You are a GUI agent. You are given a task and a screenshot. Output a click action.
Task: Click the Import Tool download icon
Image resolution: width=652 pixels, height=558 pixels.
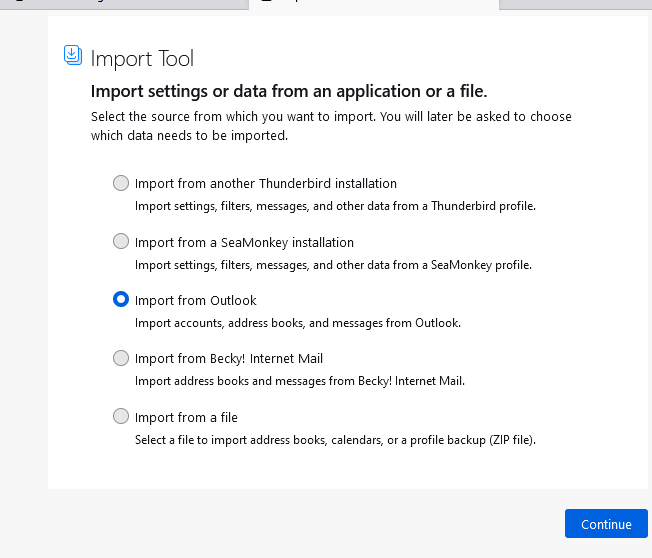click(73, 55)
